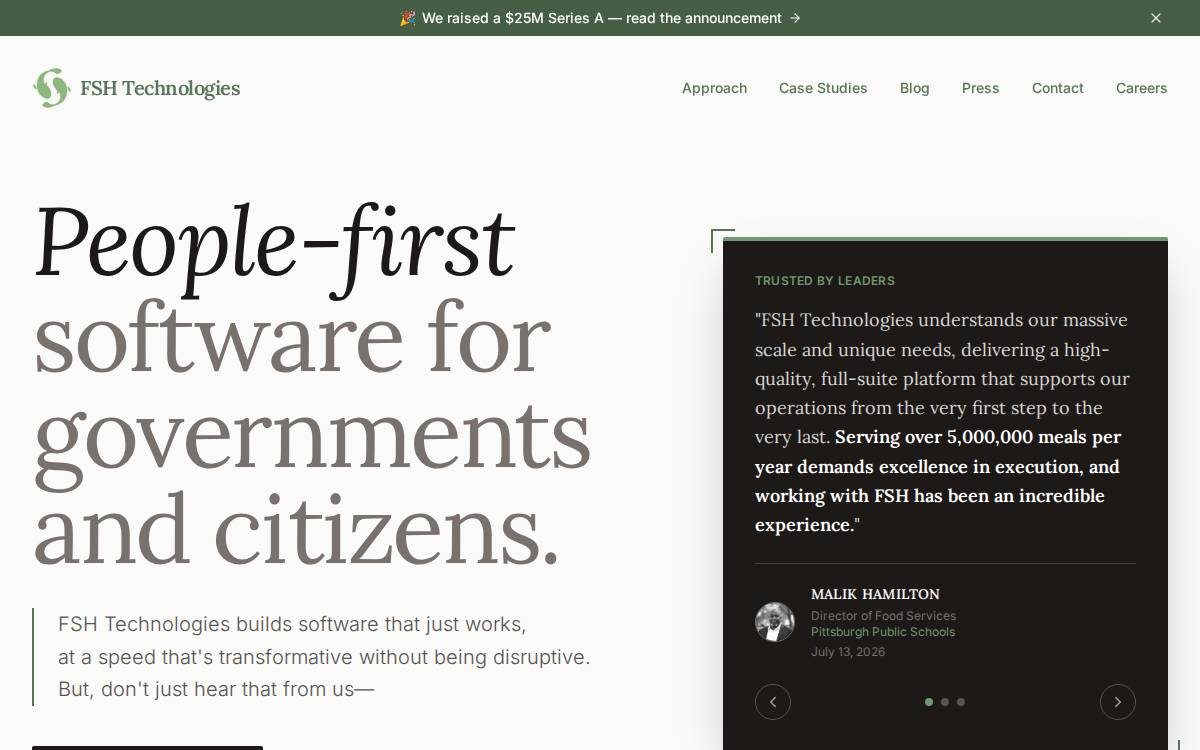The image size is (1200, 750).
Task: Navigate to the Contact page
Action: click(x=1058, y=88)
